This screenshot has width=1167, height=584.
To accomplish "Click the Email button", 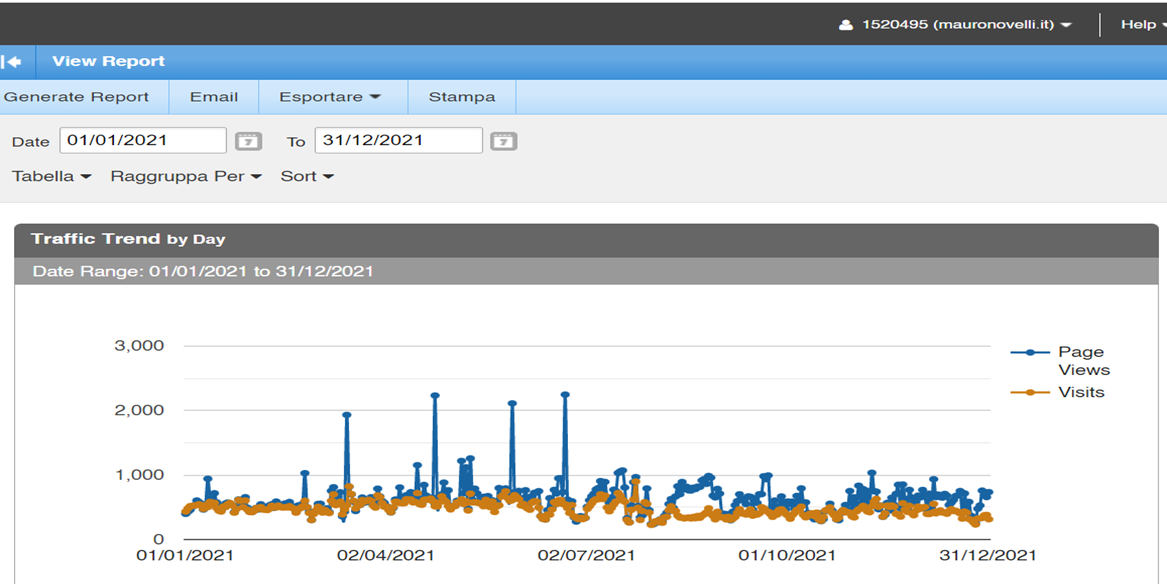I will pyautogui.click(x=214, y=97).
